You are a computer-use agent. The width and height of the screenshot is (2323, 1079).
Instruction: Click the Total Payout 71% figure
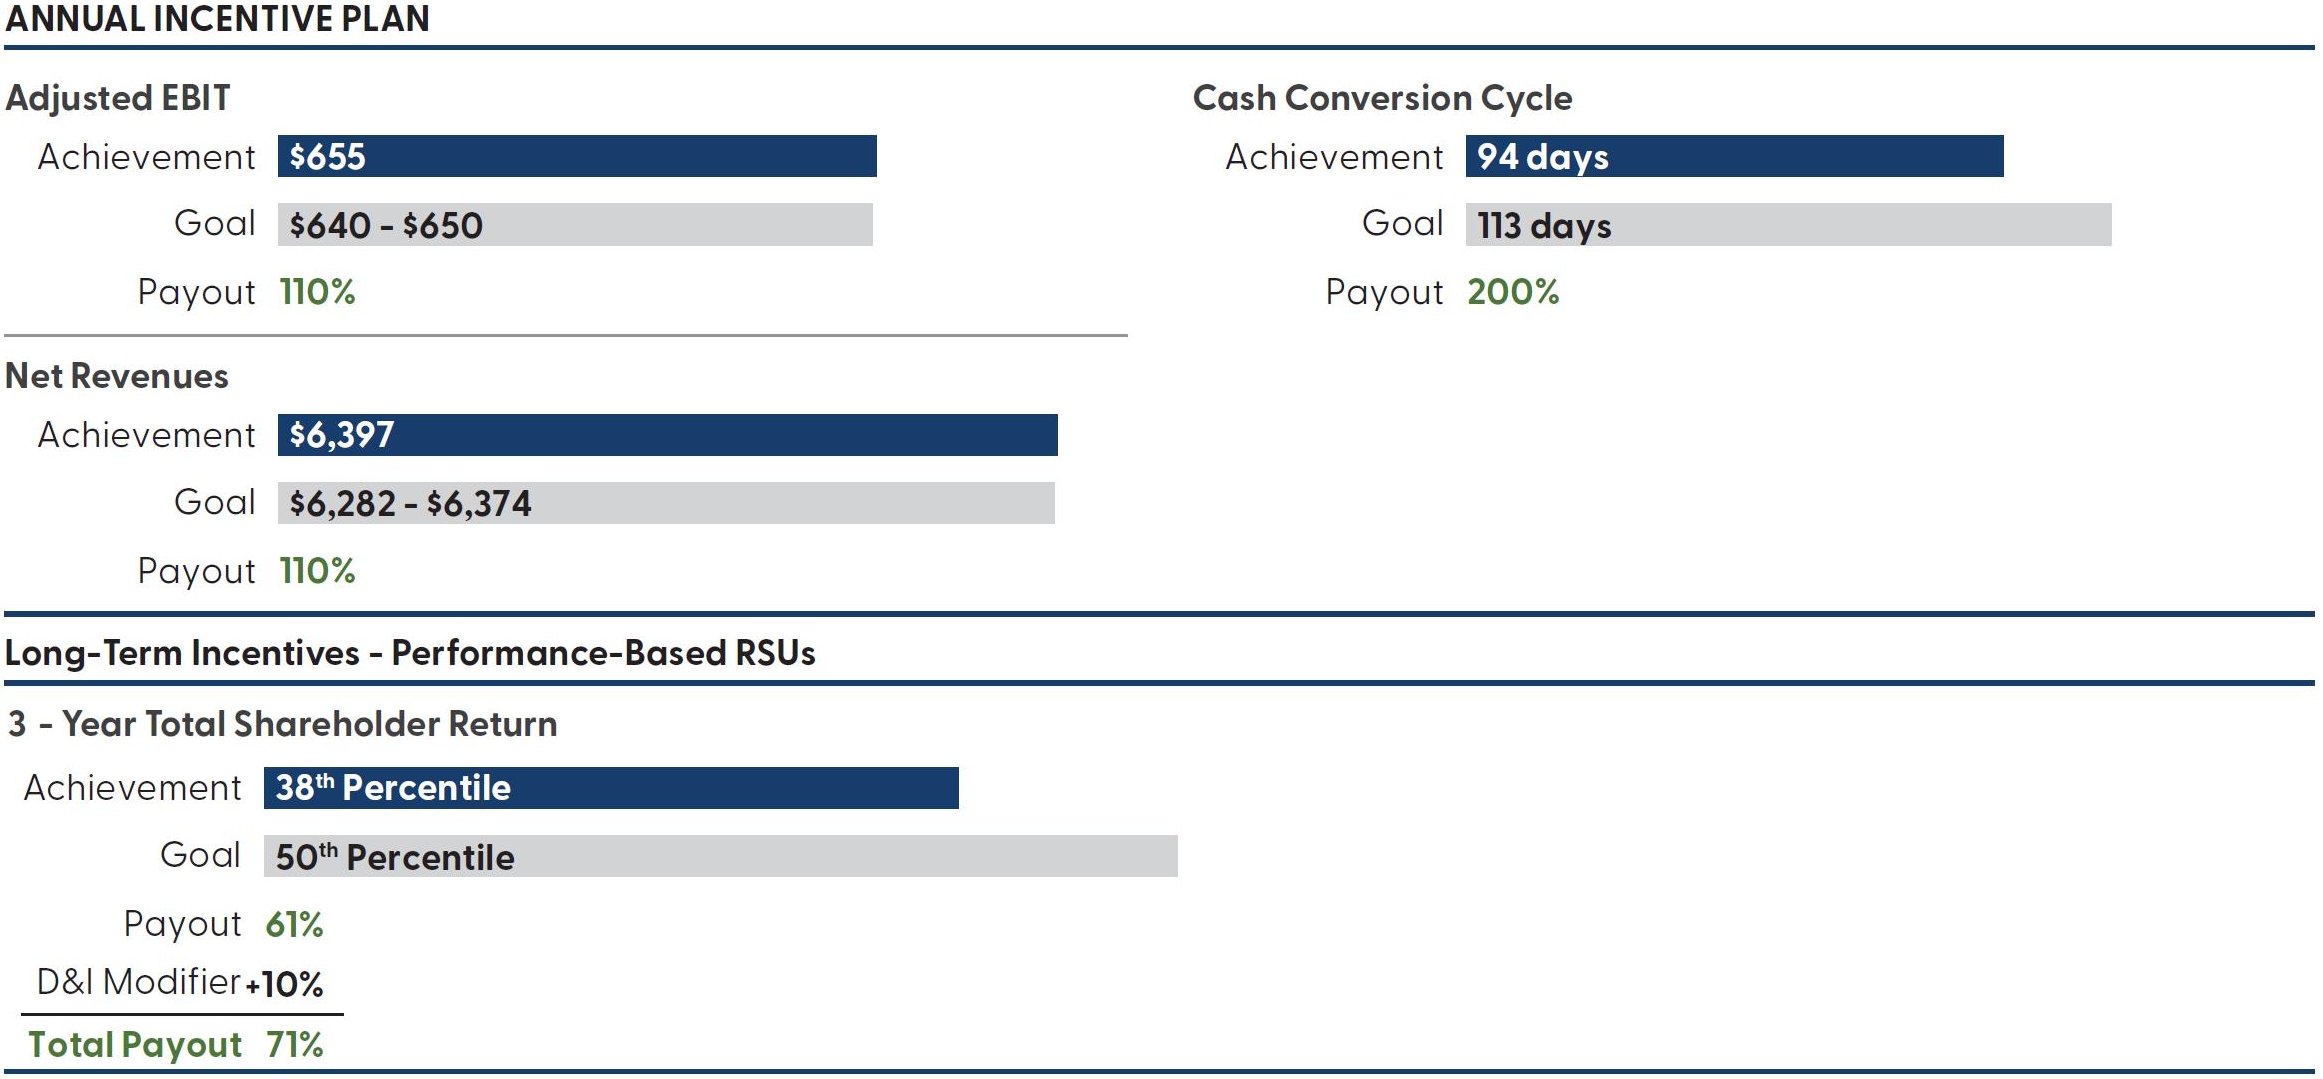294,1045
